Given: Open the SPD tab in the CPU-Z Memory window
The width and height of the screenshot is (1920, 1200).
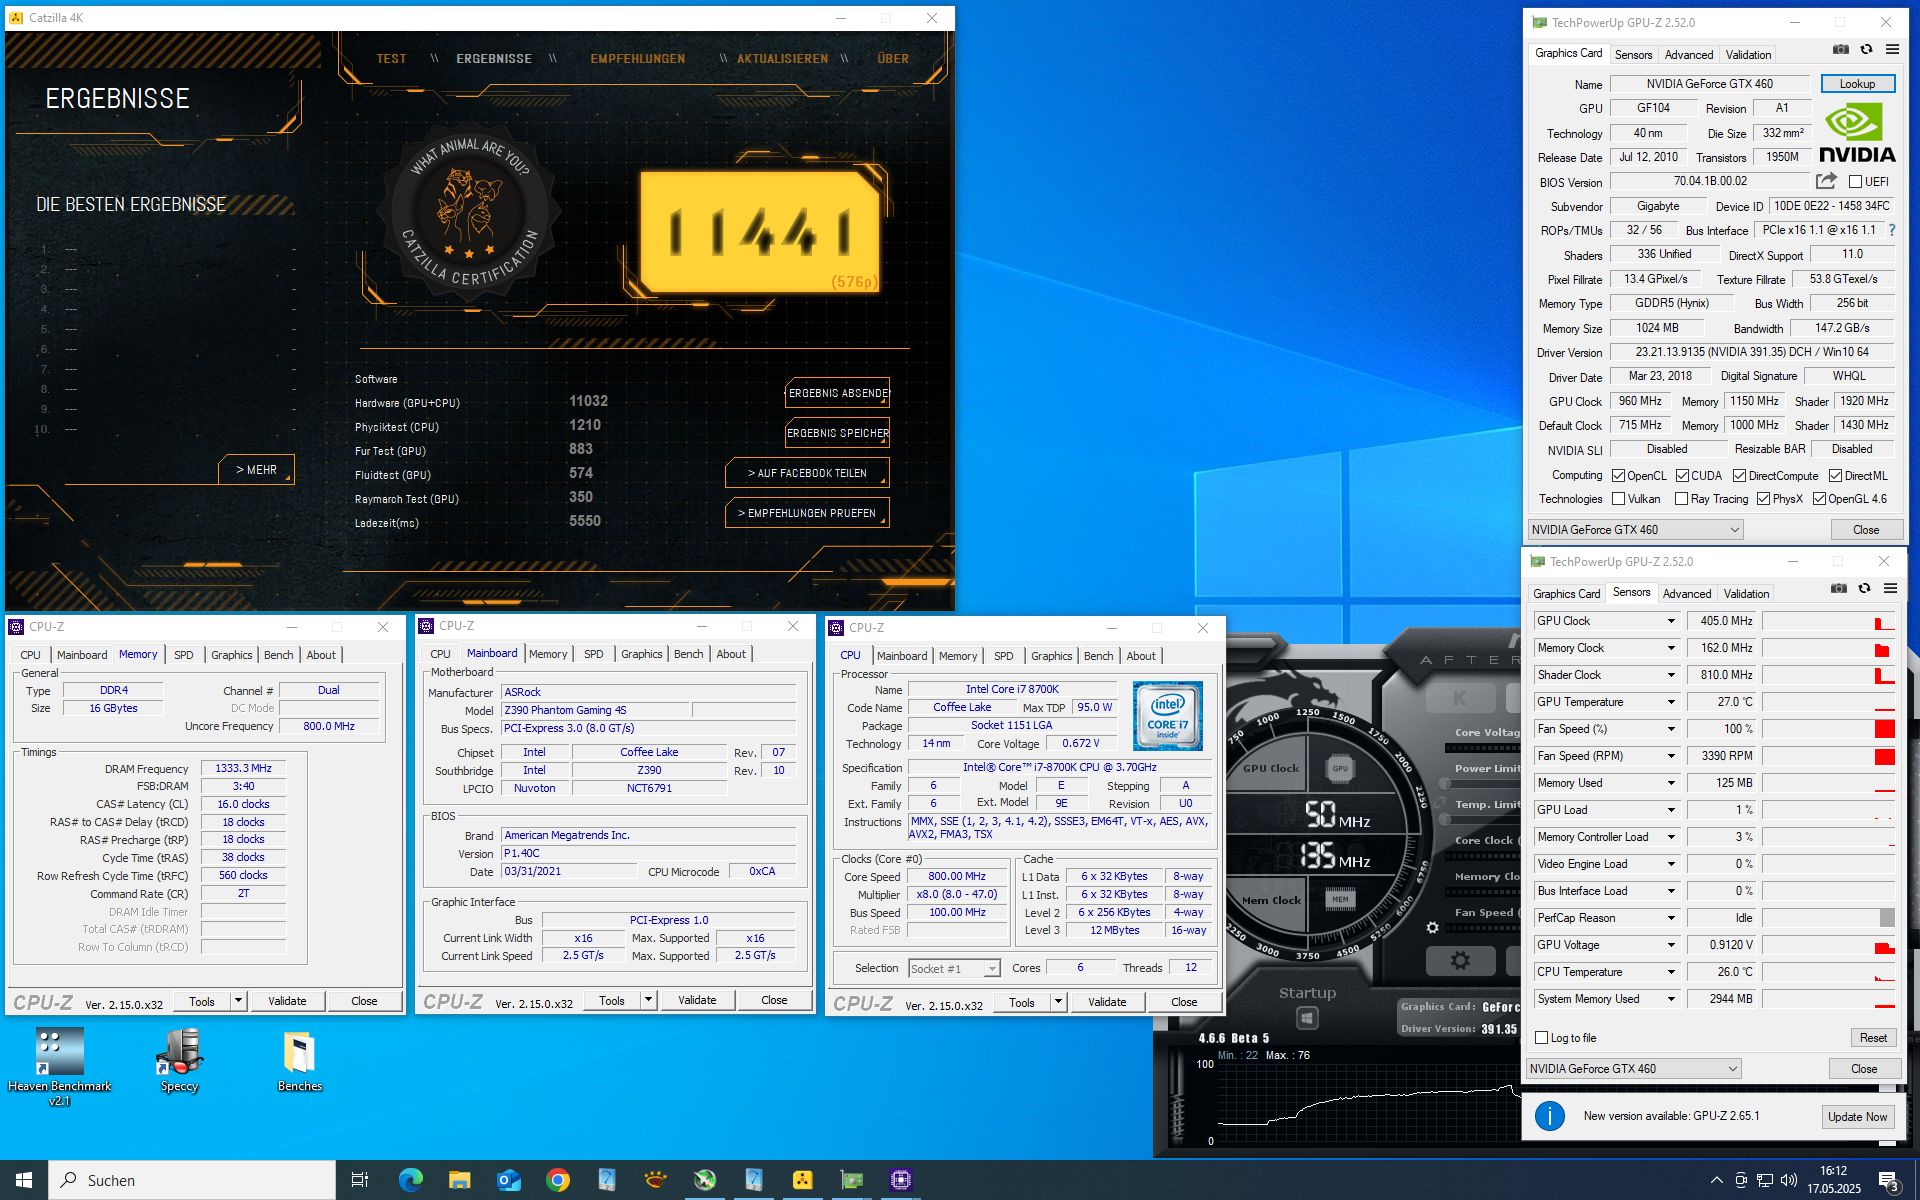Looking at the screenshot, I should click(184, 655).
